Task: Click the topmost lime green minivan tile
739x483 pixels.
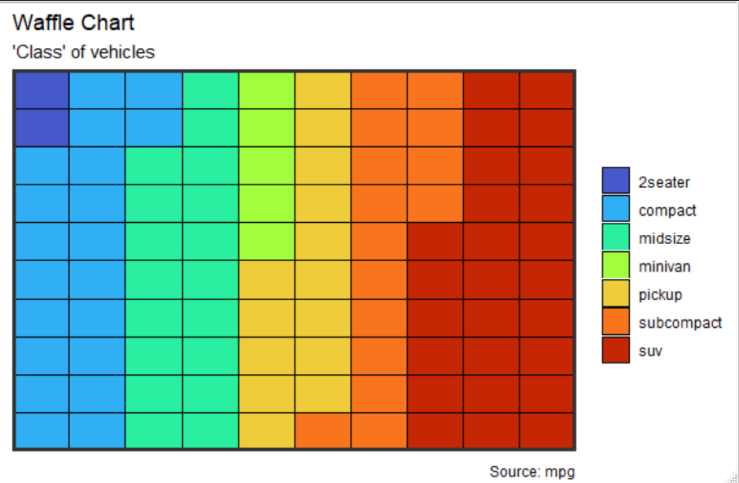Action: [x=267, y=90]
